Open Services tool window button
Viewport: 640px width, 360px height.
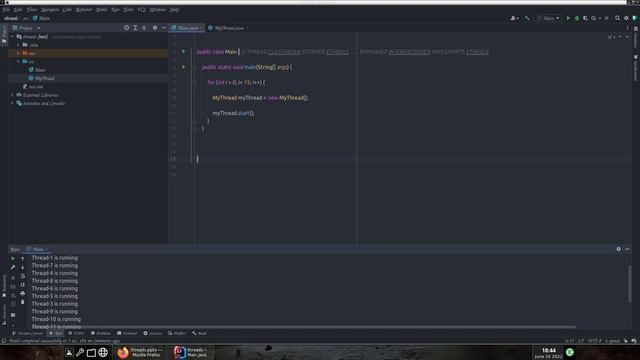[x=153, y=333]
